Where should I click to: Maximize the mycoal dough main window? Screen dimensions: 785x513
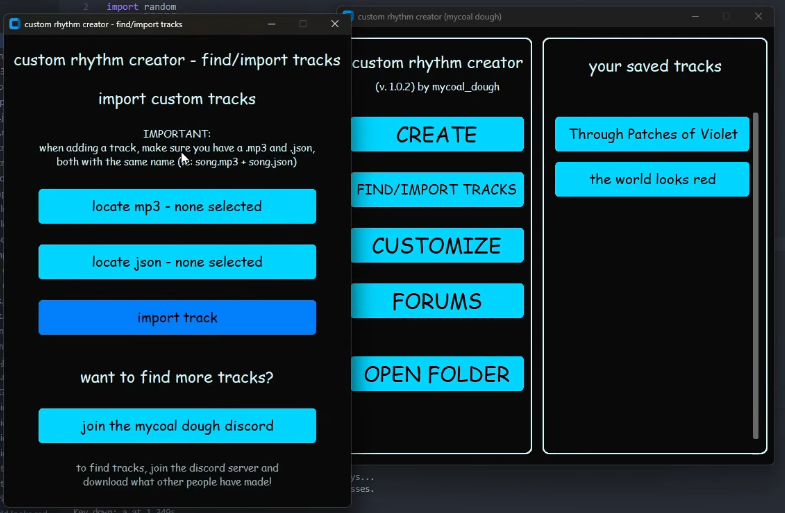(726, 17)
